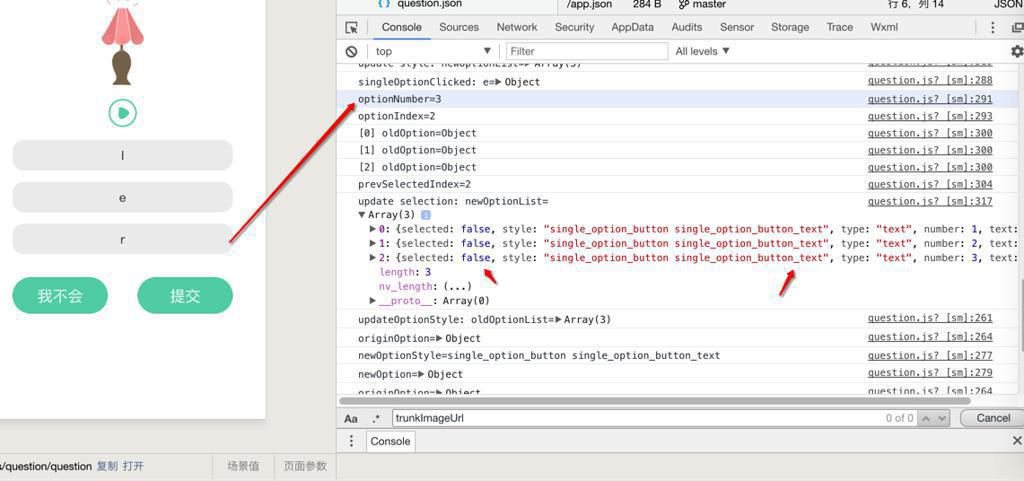The image size is (1024, 481).
Task: Evaluate nv_length (...) getter value
Action: 456,287
